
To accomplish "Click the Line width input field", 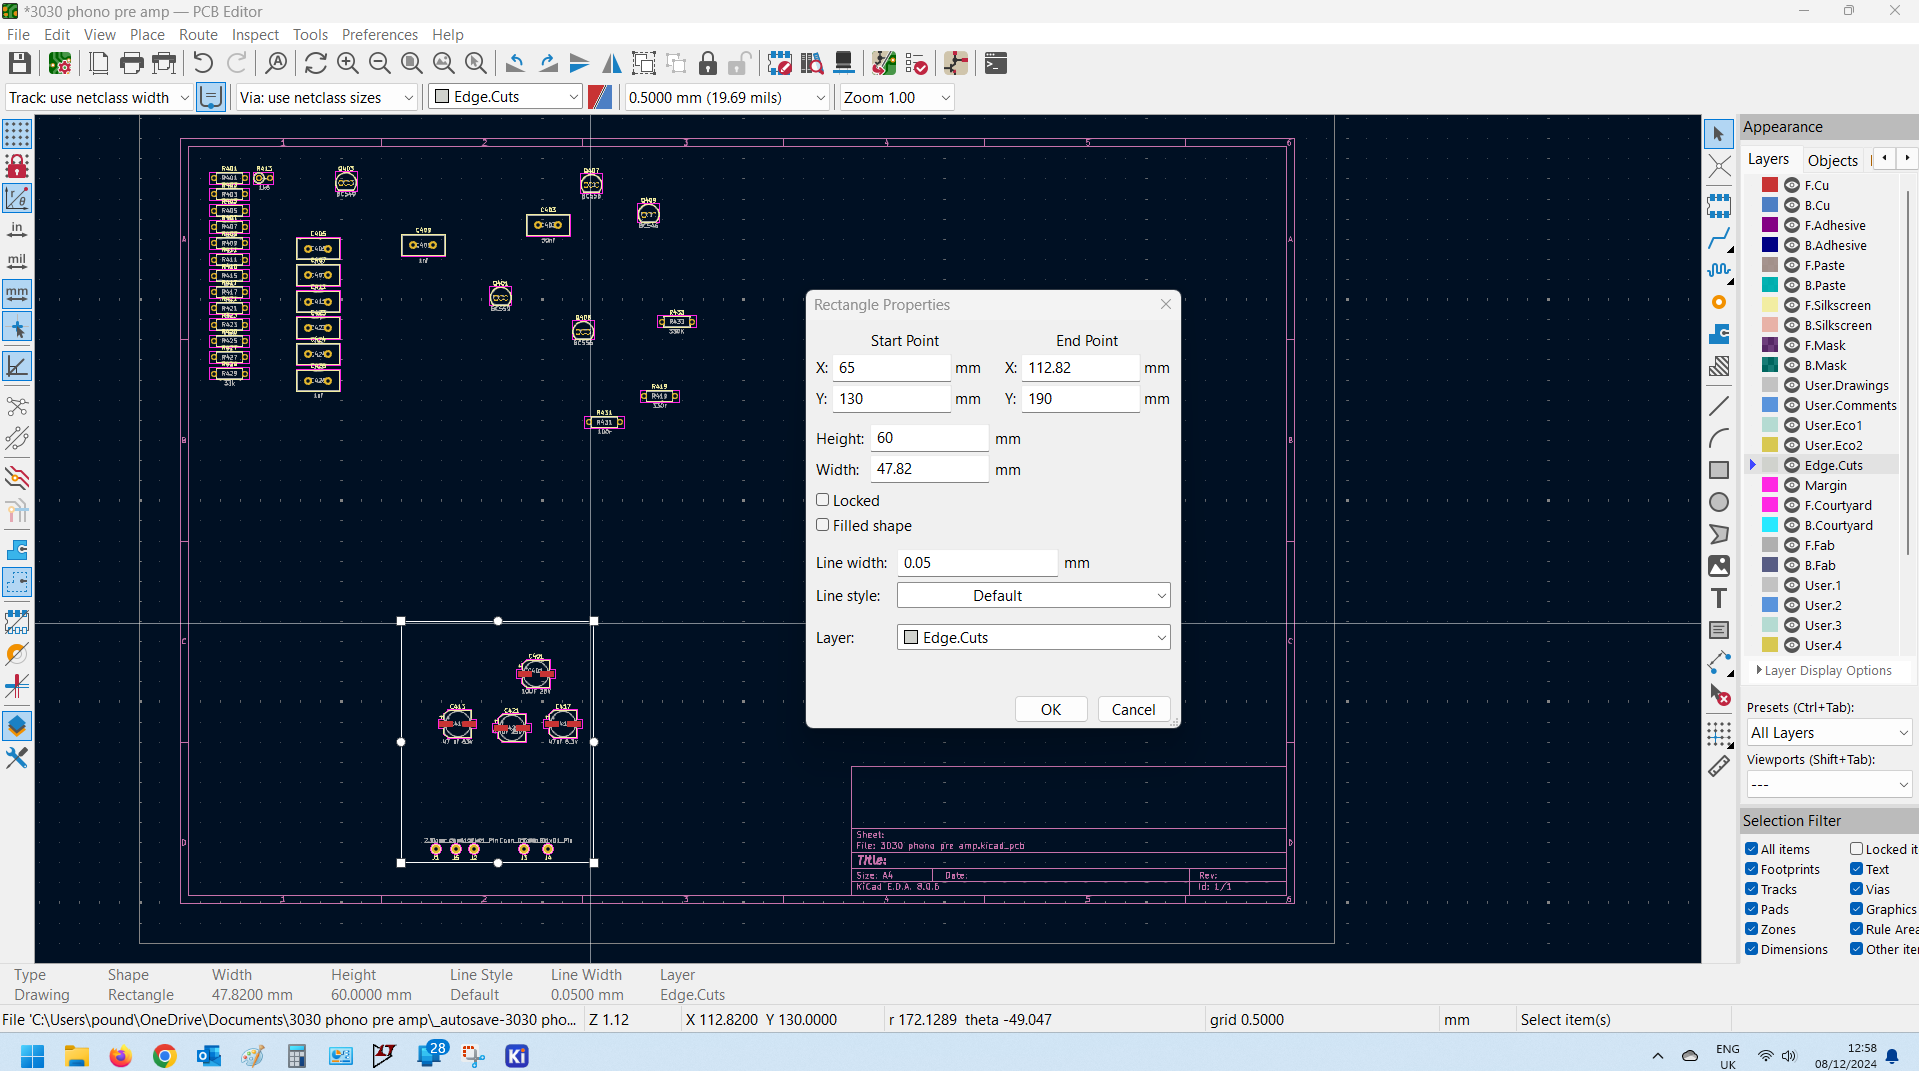I will 977,563.
